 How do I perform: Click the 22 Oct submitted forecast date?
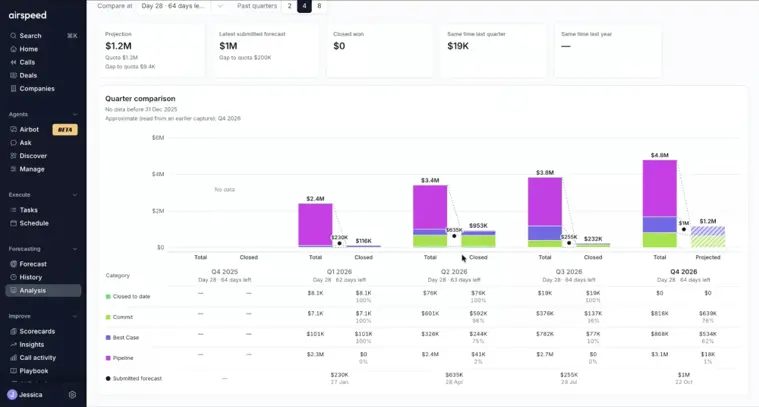pos(683,382)
